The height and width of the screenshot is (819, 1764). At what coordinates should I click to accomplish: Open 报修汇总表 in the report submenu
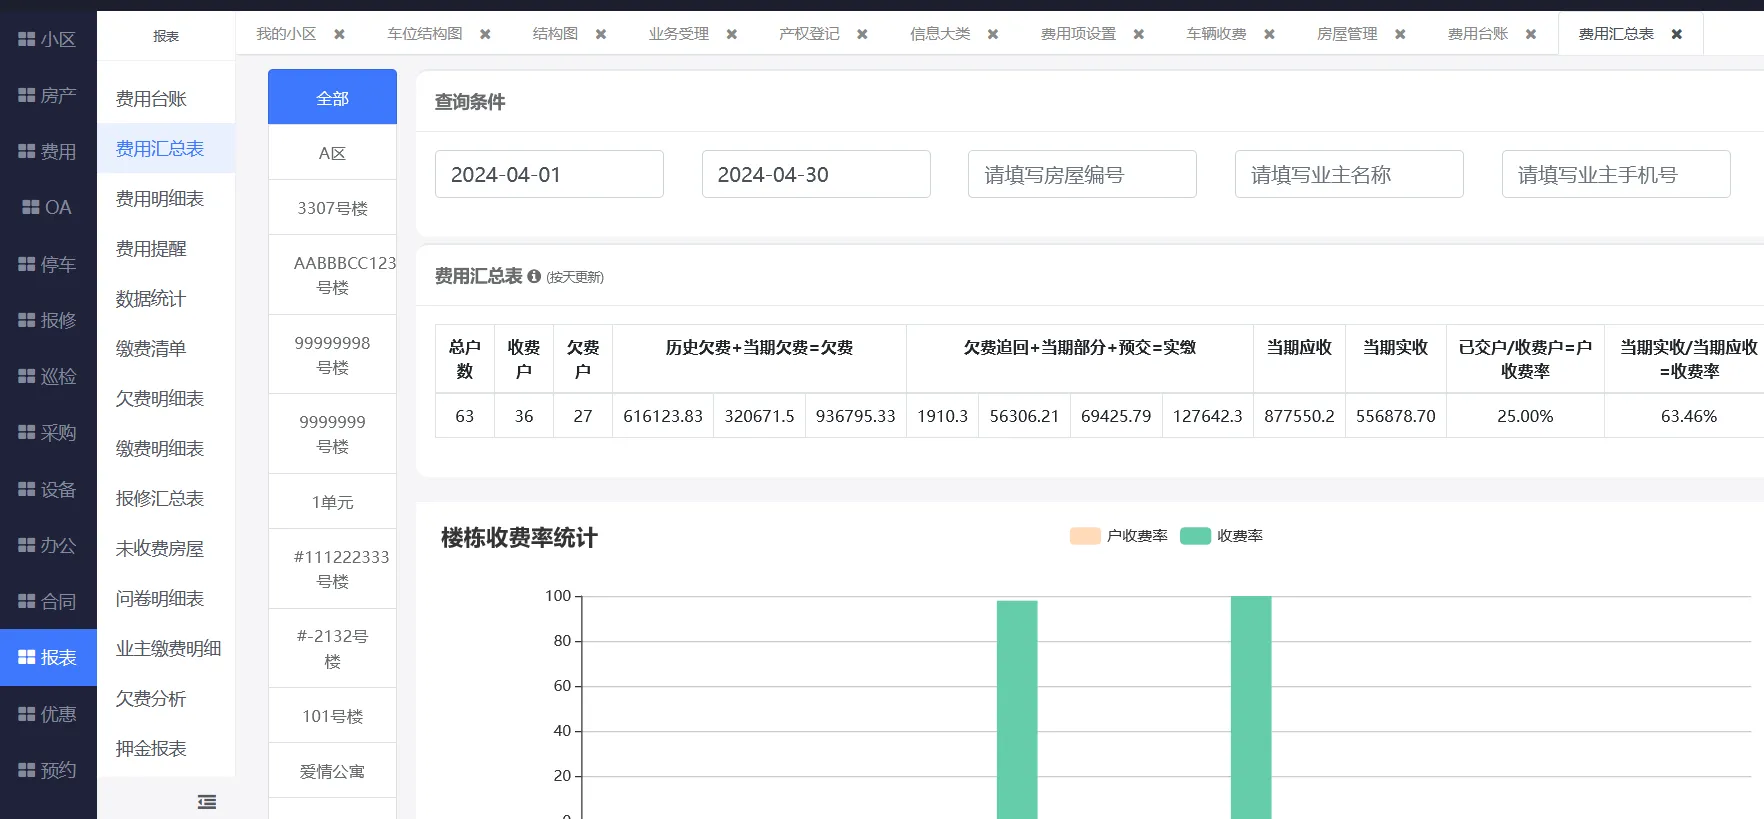pos(166,499)
